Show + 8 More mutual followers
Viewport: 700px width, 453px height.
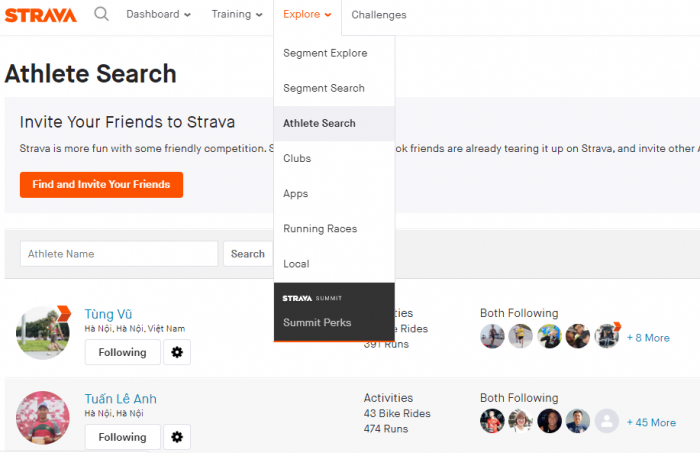(x=648, y=338)
